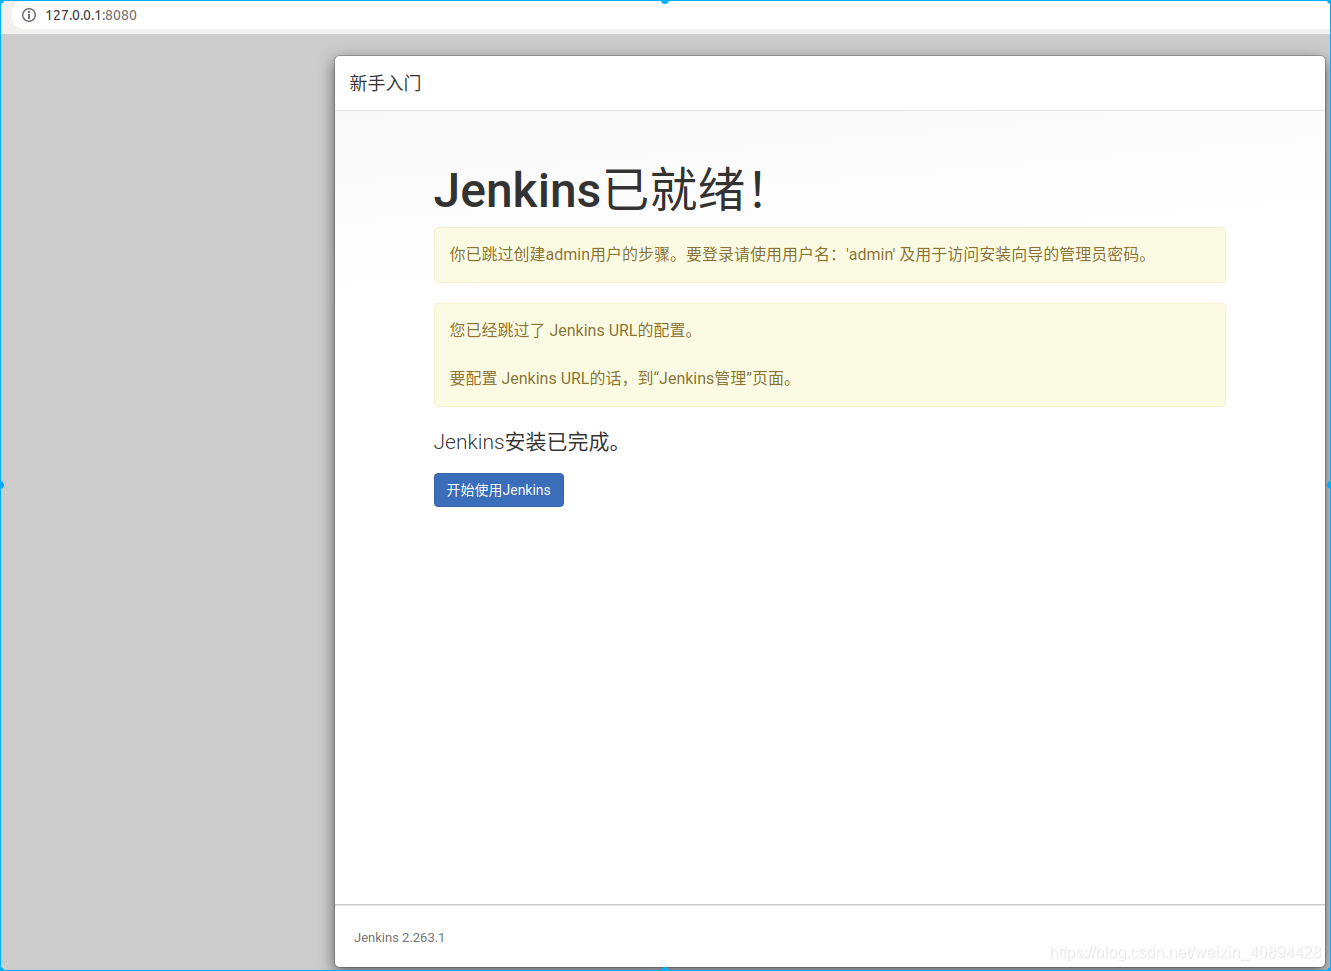Click the 您已经跳过了 Jenkins URL的配置 text
Image resolution: width=1331 pixels, height=971 pixels.
tap(572, 330)
